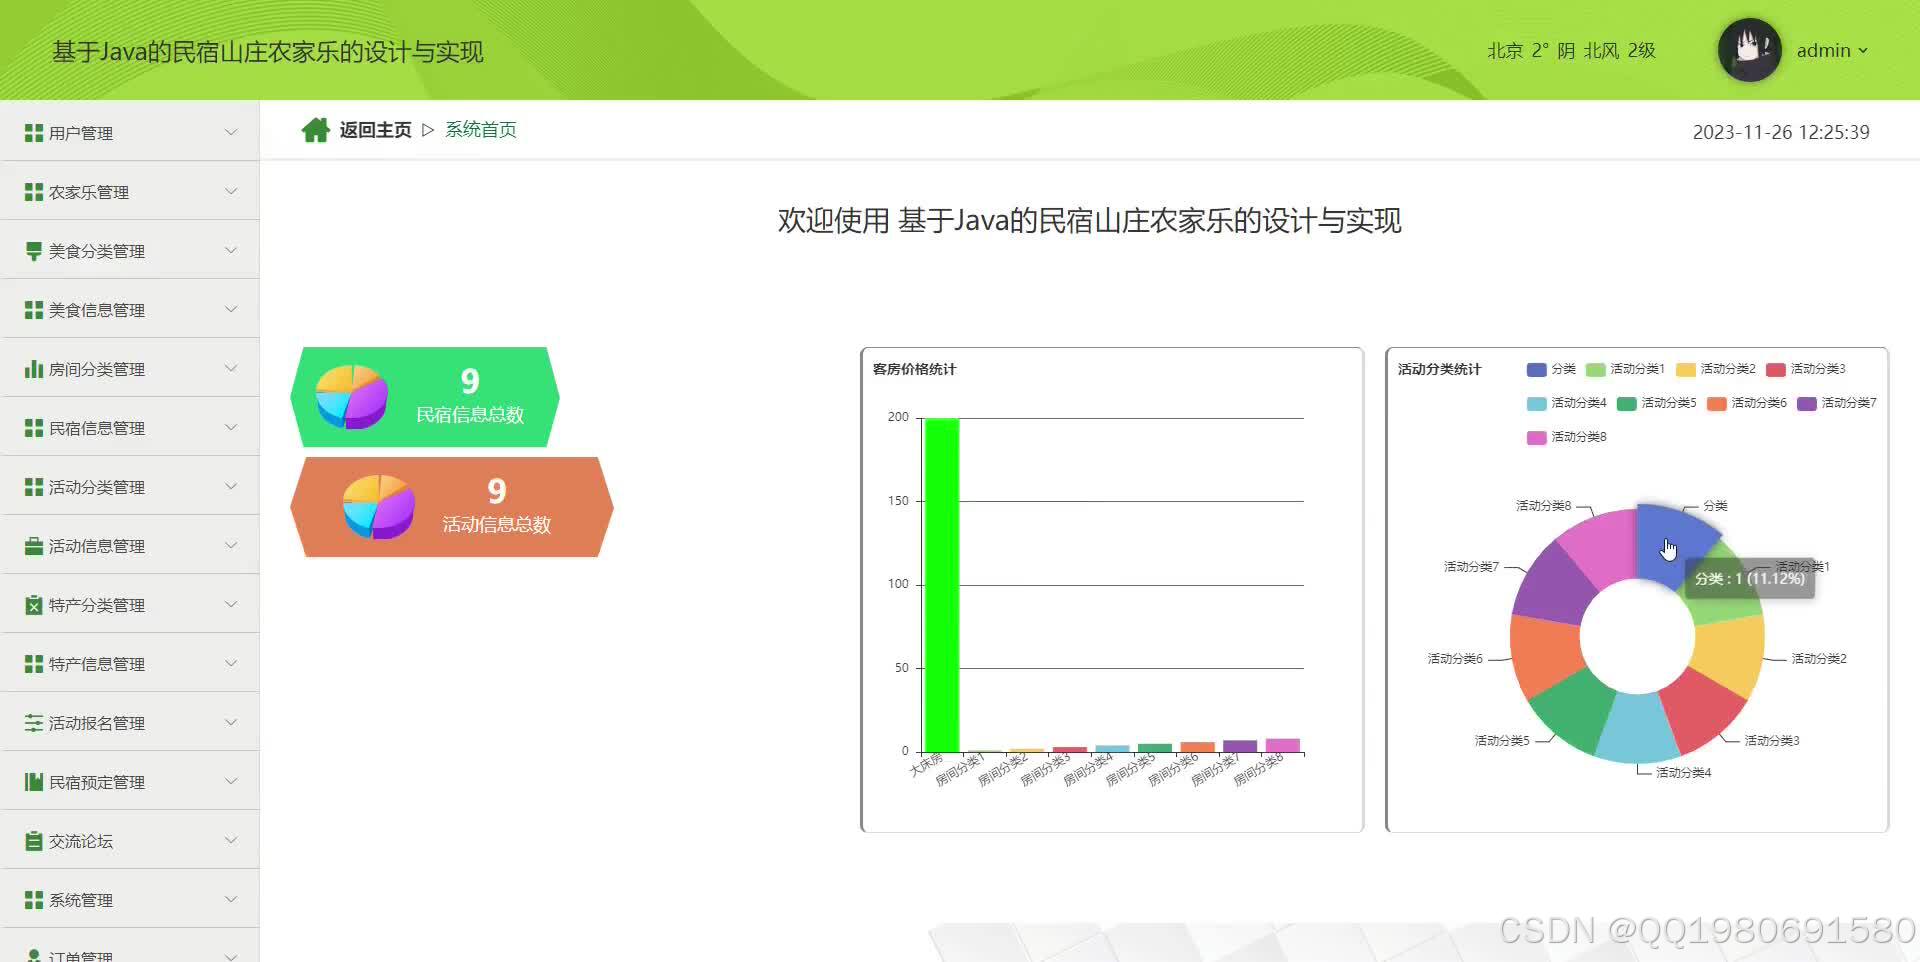
Task: Open 民宿预定管理 menu item
Action: pos(130,781)
